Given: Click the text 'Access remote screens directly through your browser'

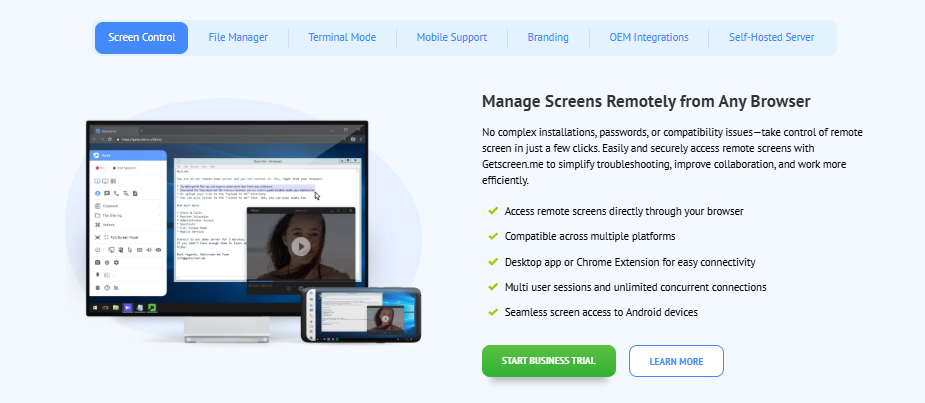Looking at the screenshot, I should click(x=624, y=211).
